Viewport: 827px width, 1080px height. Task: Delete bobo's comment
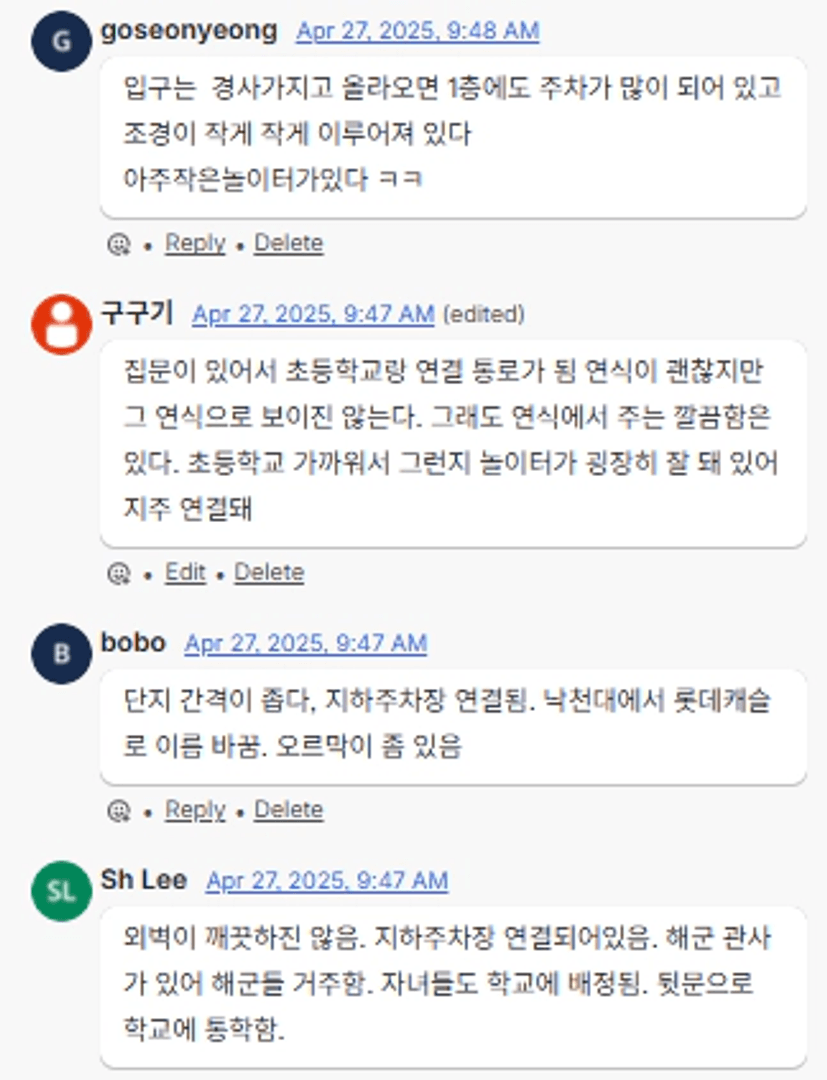(288, 809)
